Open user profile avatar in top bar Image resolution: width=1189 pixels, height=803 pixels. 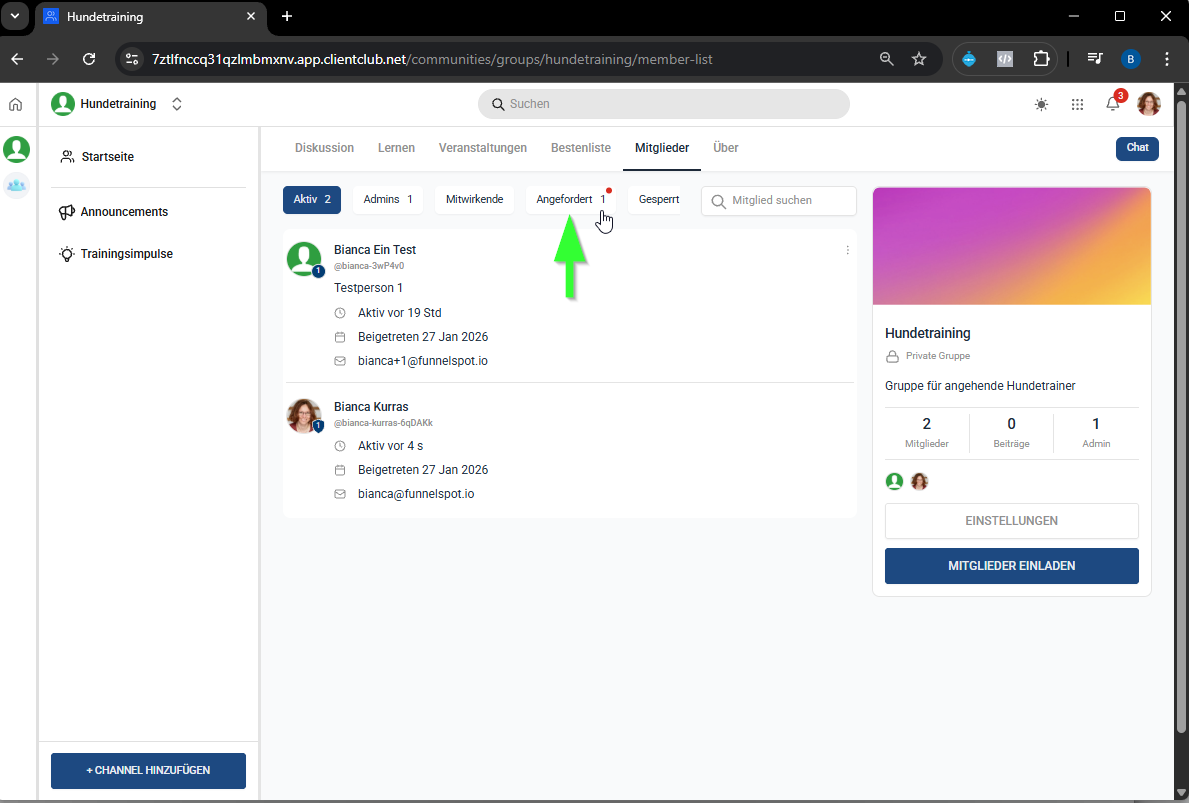[x=1148, y=104]
